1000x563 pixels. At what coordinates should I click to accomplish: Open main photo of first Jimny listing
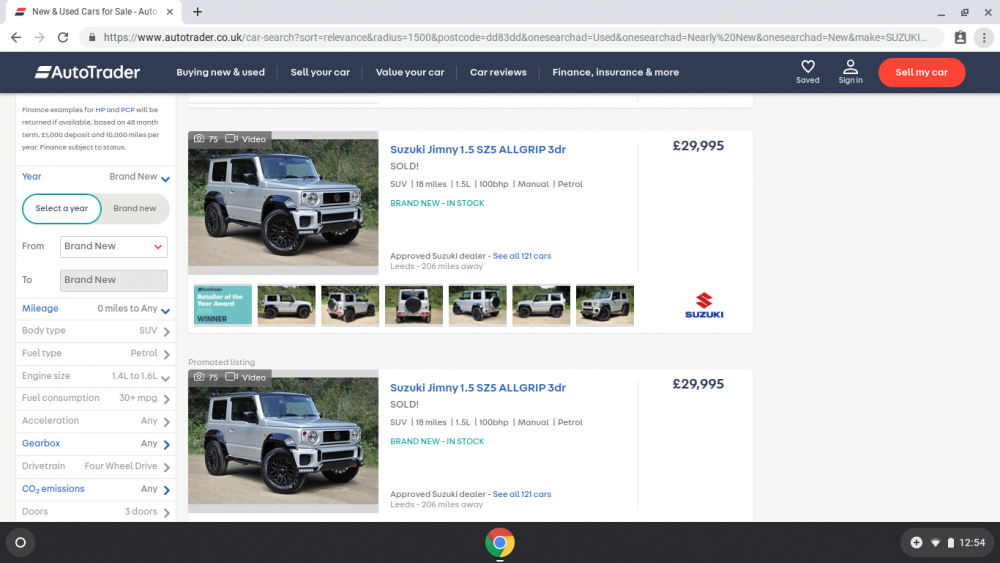(283, 203)
